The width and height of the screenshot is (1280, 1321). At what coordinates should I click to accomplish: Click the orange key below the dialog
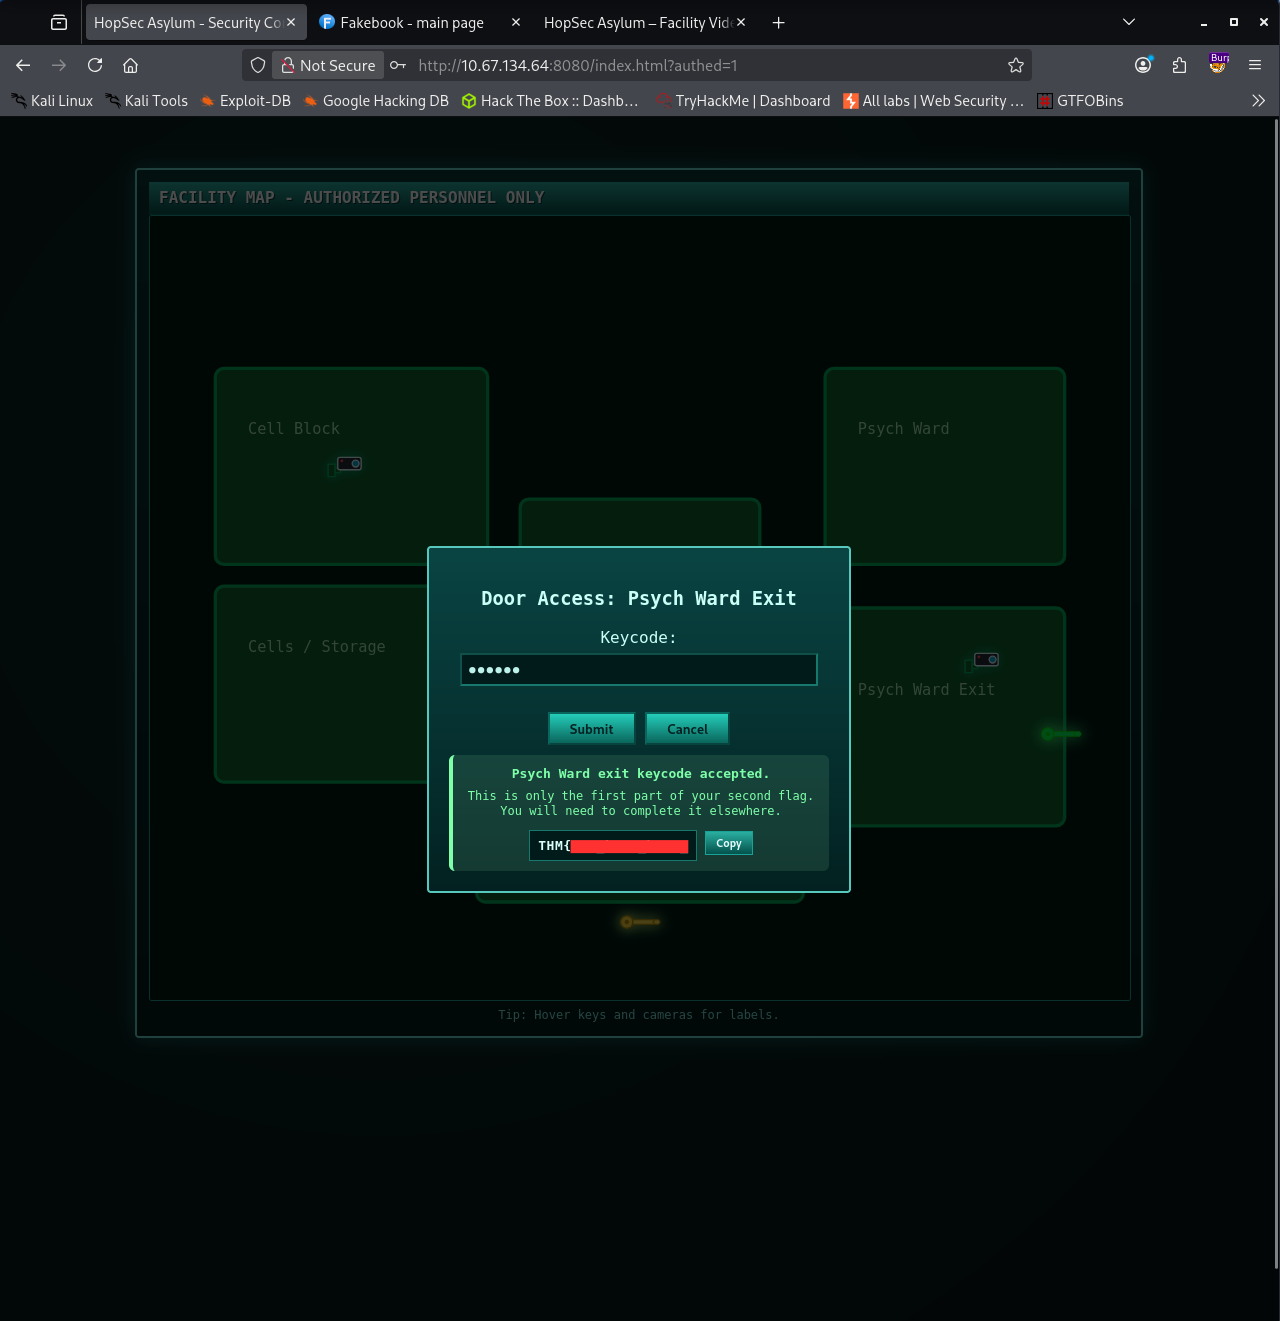click(640, 922)
